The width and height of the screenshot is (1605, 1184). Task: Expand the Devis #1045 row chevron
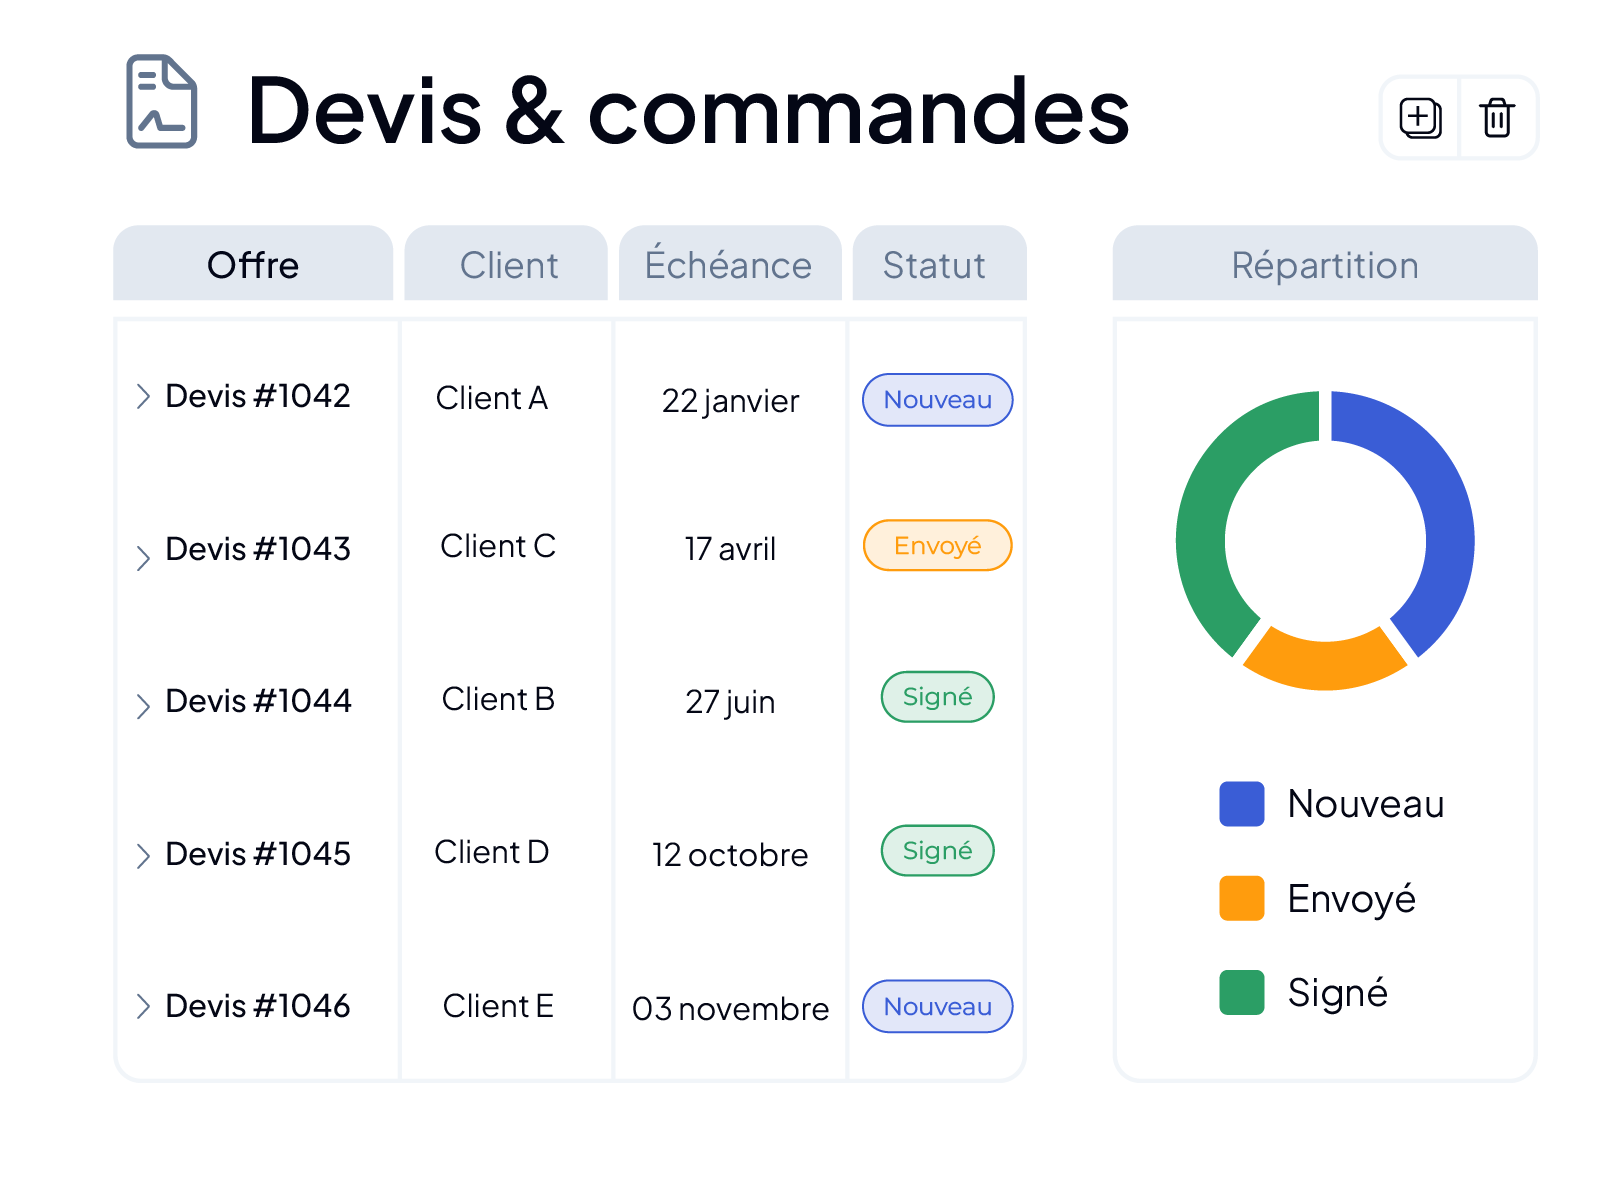pos(143,856)
